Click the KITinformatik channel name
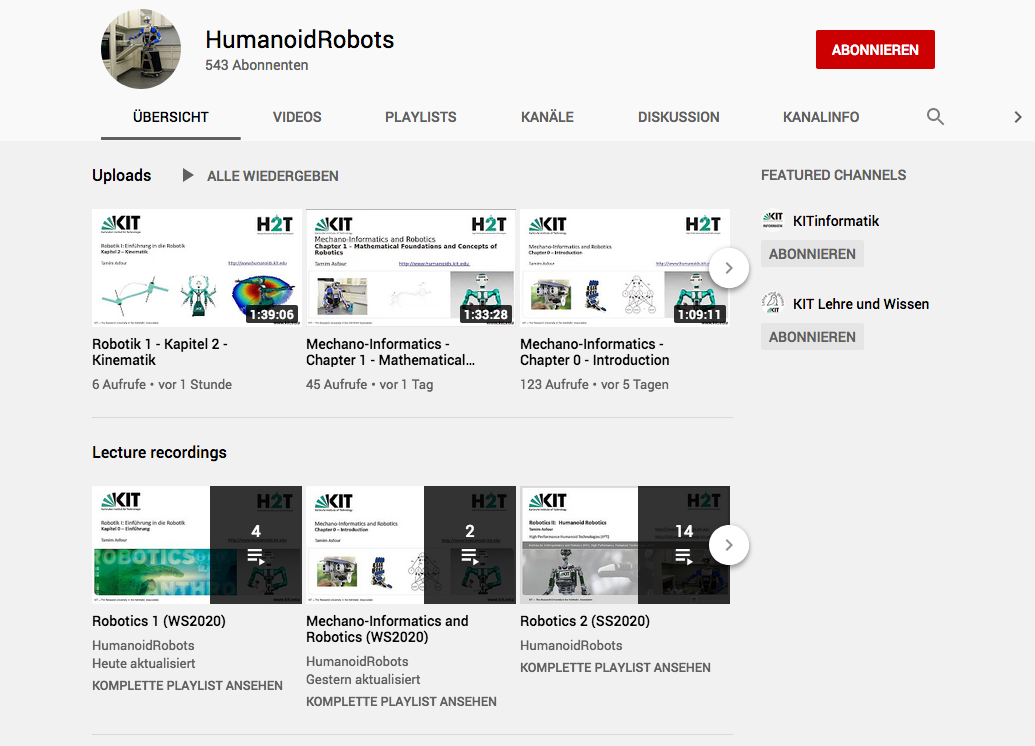Screen dimensions: 1035x746 tap(836, 221)
